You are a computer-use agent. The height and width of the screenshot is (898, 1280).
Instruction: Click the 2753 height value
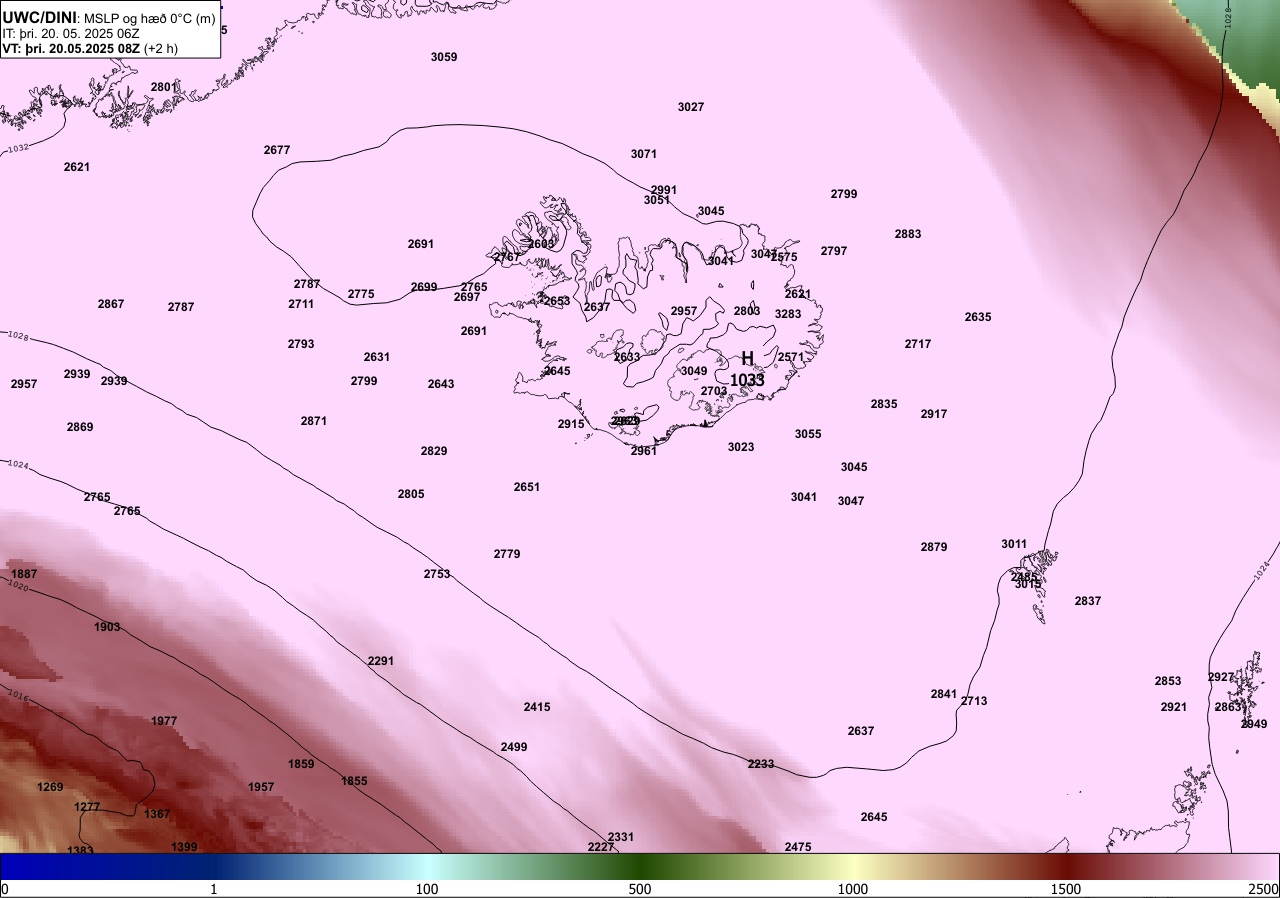[x=437, y=574]
